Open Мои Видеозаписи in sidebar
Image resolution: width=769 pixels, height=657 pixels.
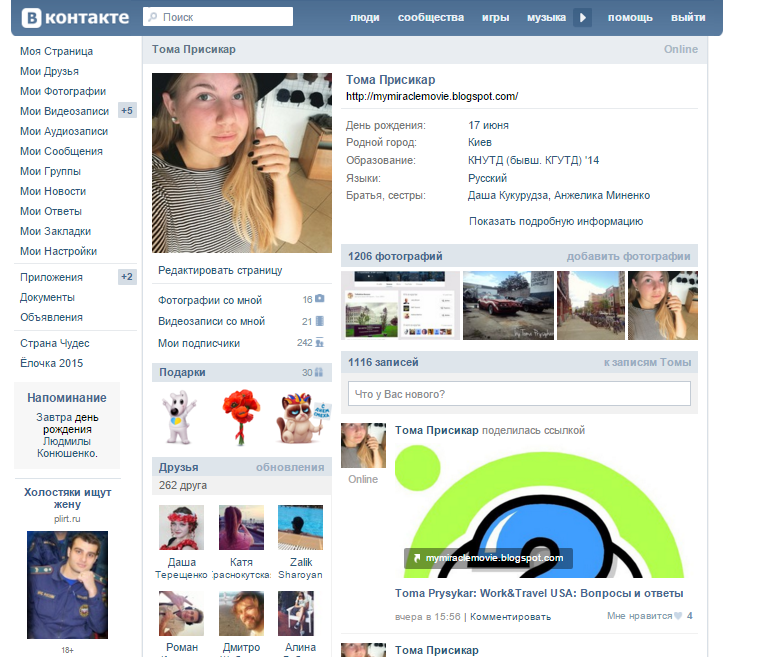[x=64, y=111]
